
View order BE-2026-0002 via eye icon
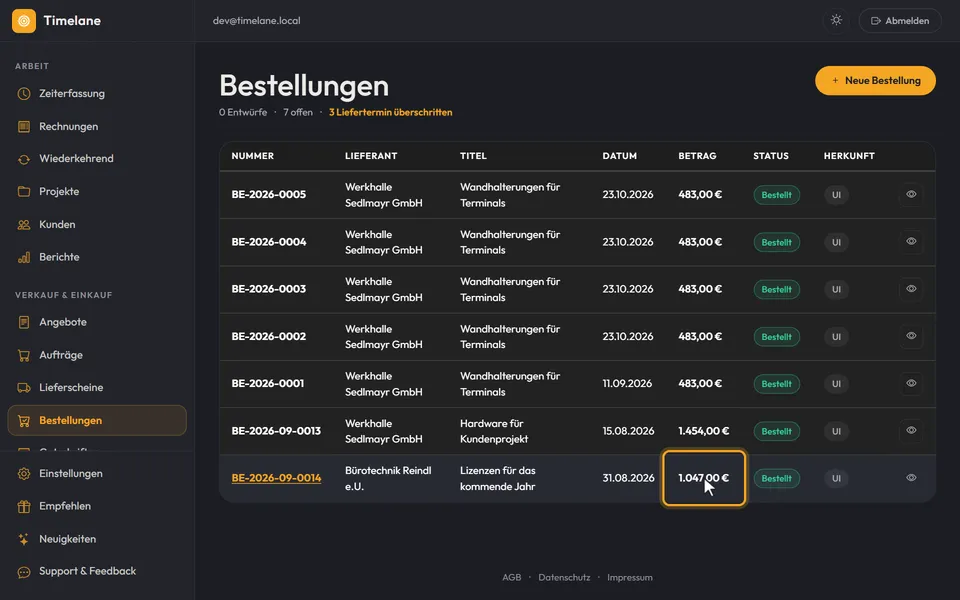point(911,336)
